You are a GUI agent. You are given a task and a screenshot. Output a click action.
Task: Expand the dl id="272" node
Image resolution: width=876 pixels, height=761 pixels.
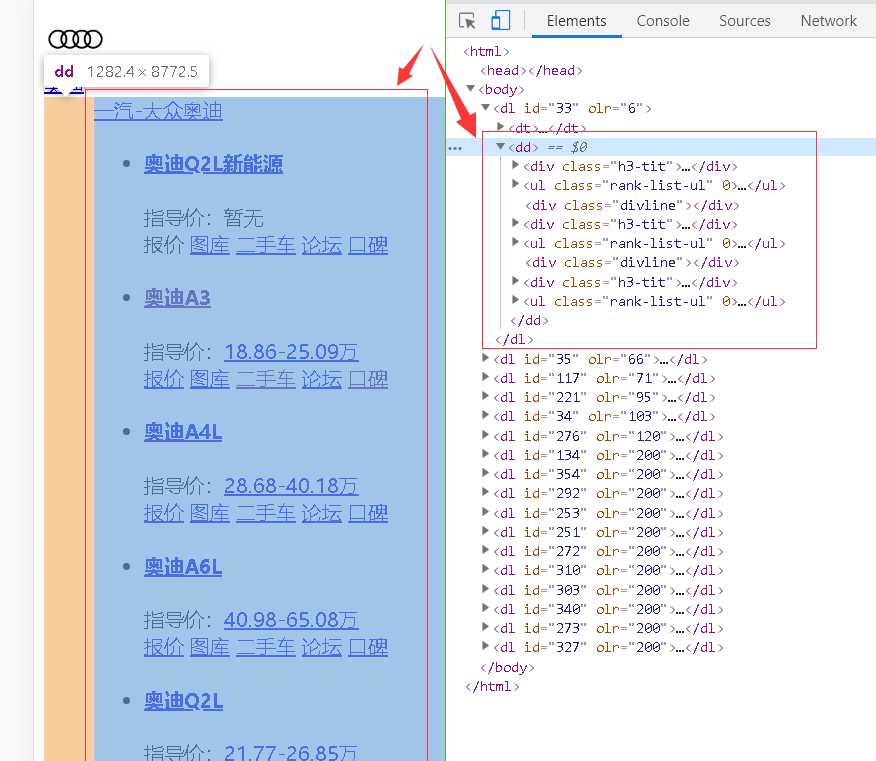tap(485, 550)
